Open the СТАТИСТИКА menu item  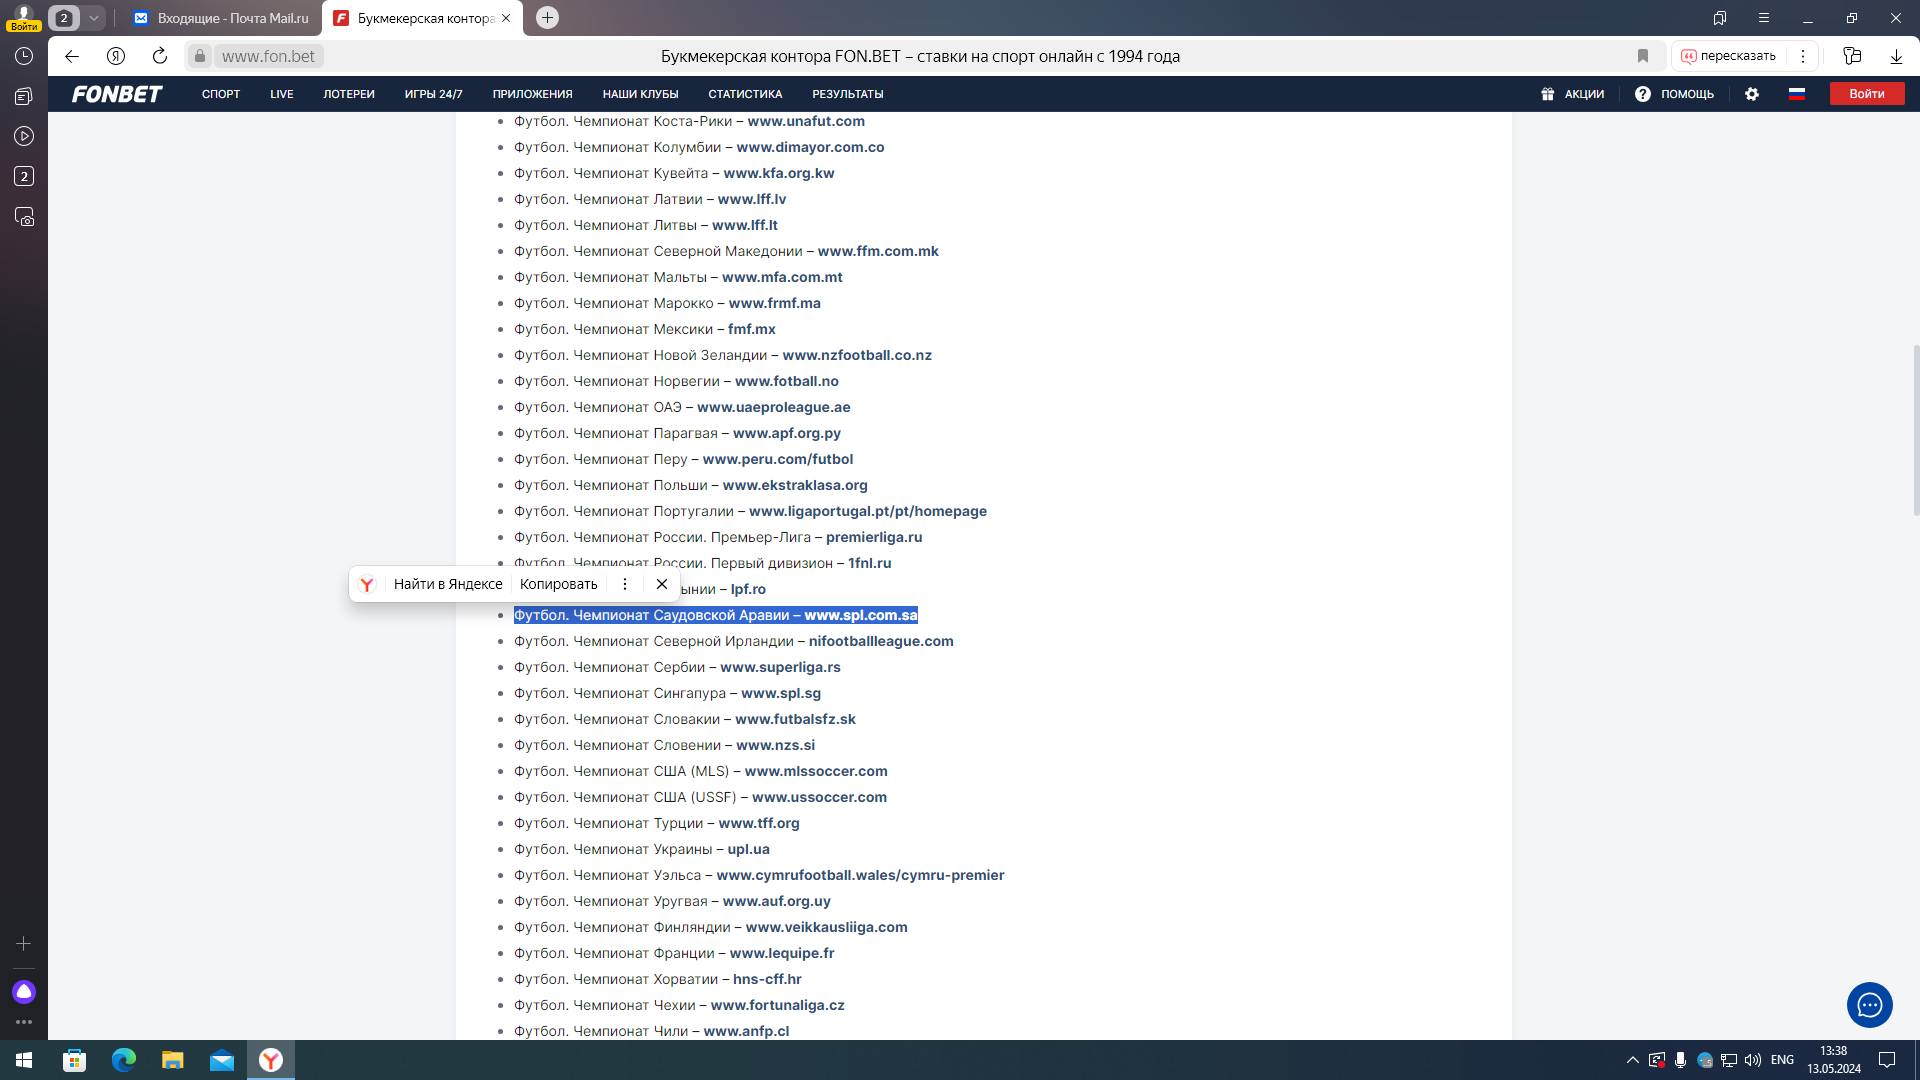click(x=744, y=94)
